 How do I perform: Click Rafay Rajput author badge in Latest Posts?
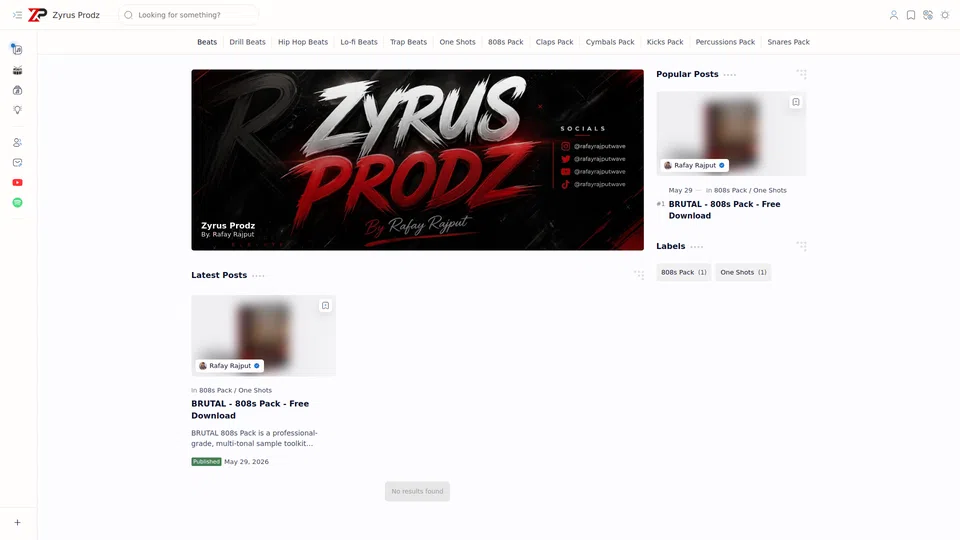(x=230, y=366)
